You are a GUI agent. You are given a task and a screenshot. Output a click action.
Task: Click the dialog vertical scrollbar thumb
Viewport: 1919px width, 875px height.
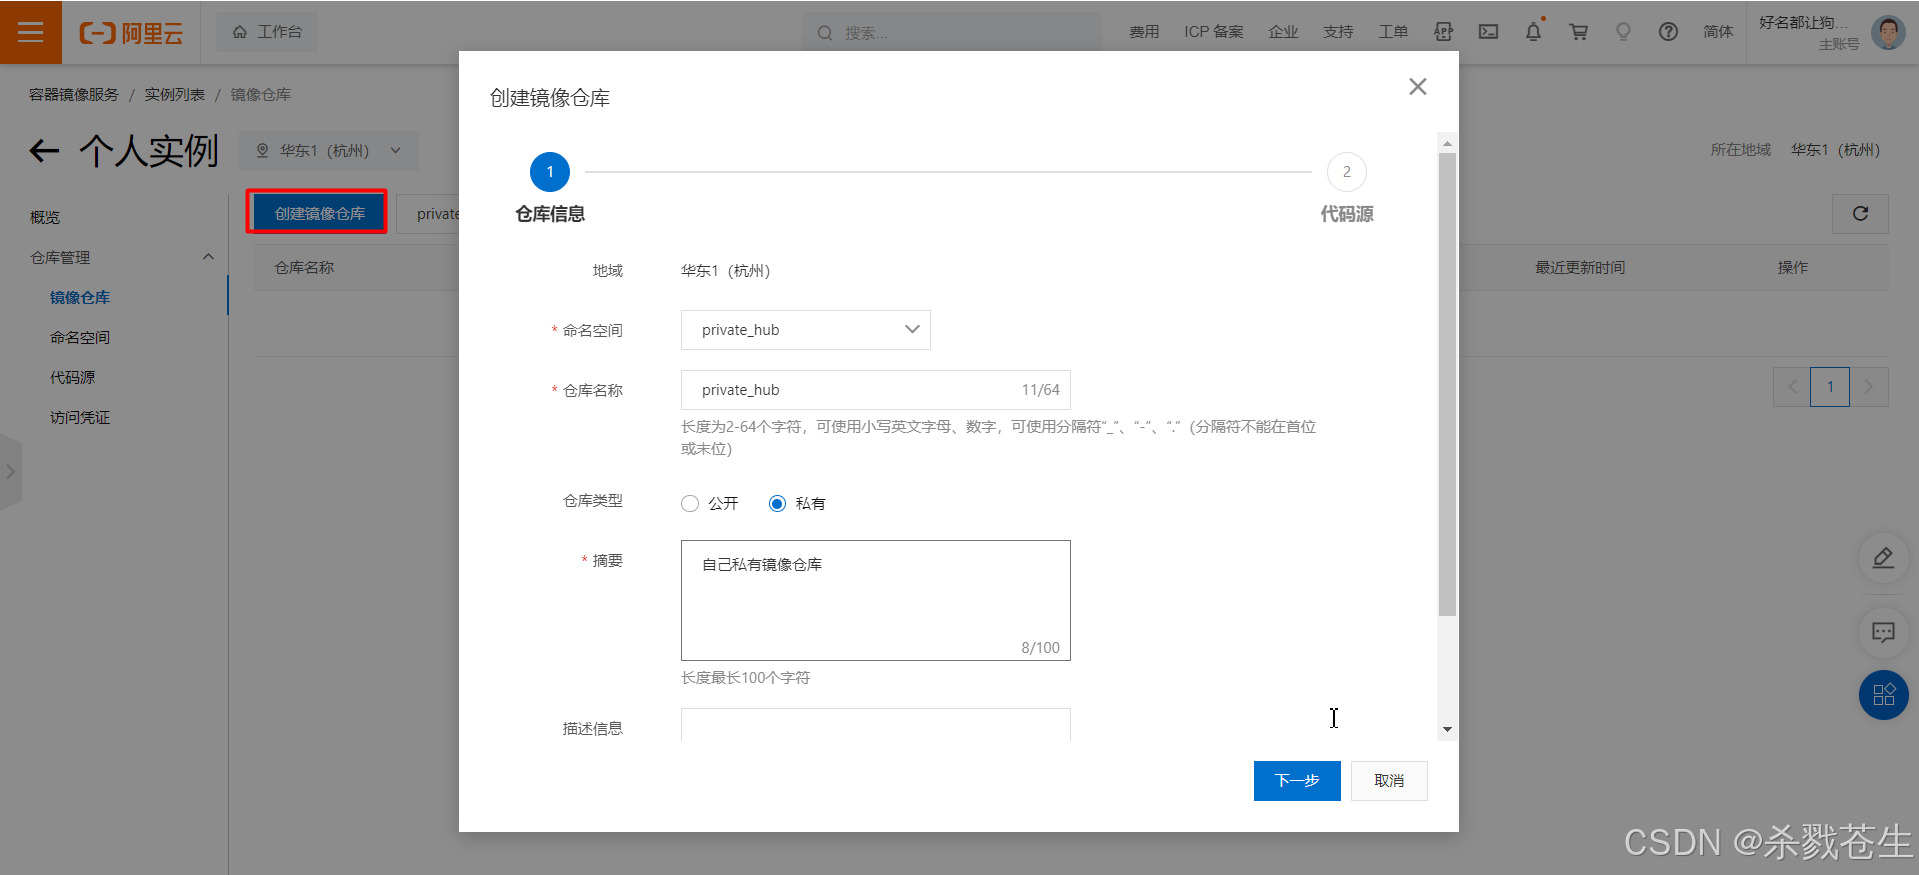click(1447, 385)
